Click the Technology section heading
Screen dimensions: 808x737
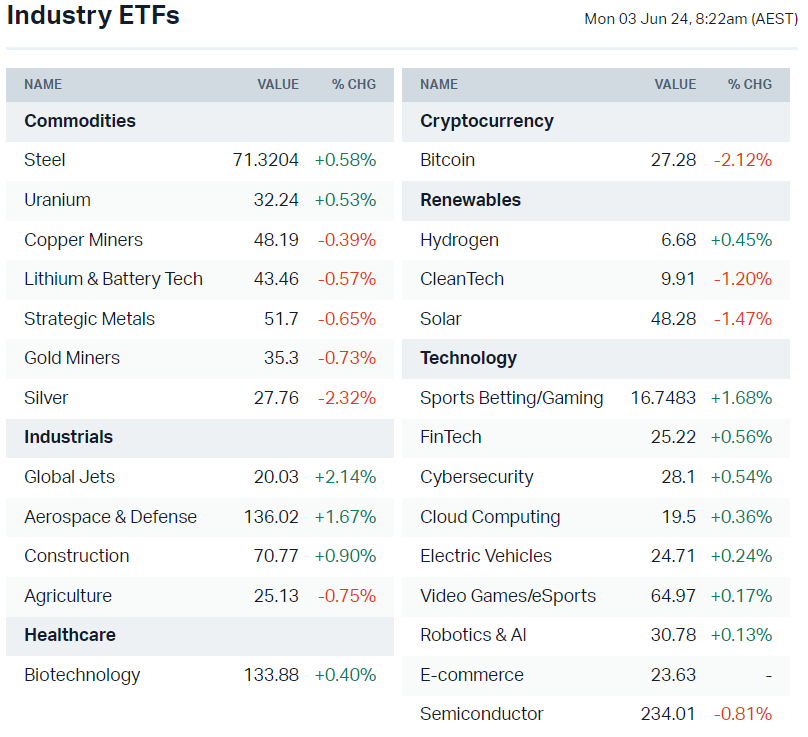point(468,358)
